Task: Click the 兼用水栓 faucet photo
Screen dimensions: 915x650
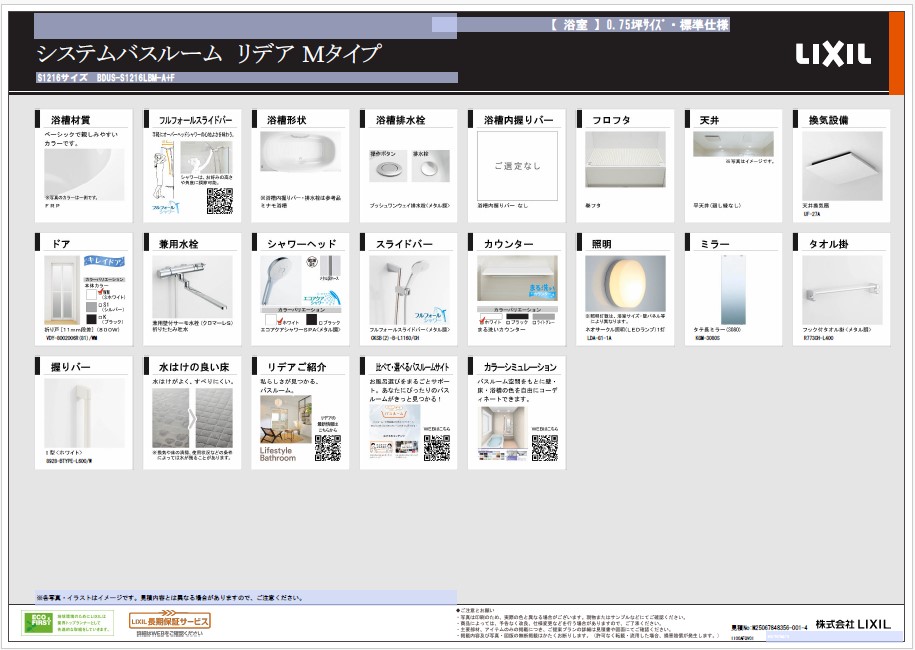Action: coord(192,286)
